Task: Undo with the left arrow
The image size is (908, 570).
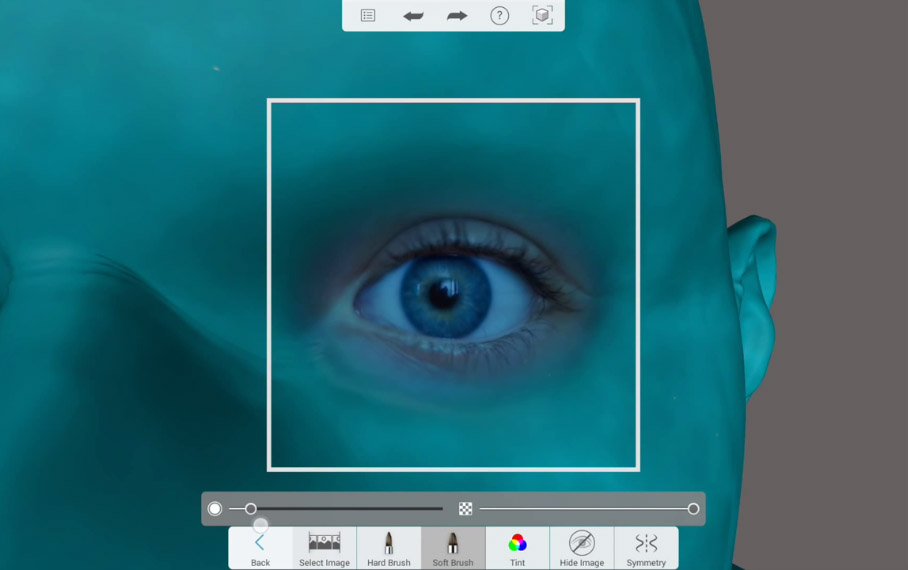Action: pos(413,16)
